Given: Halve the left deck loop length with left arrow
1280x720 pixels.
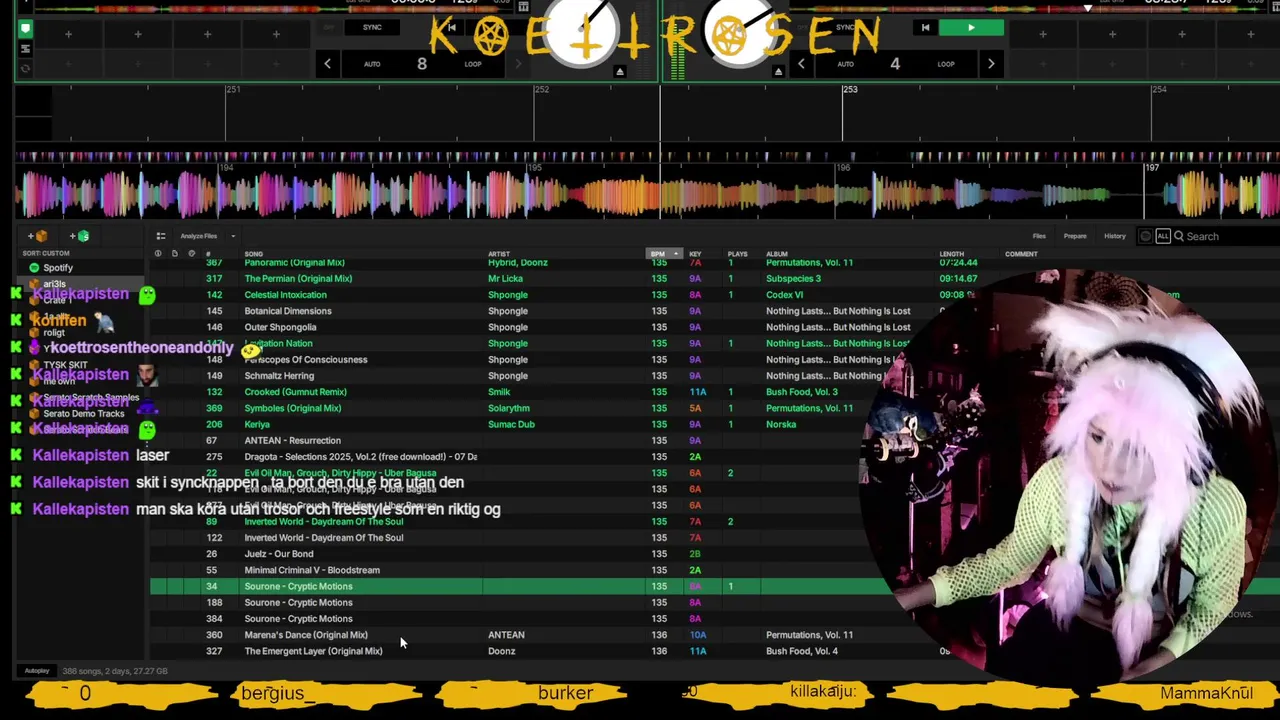Looking at the screenshot, I should point(327,64).
